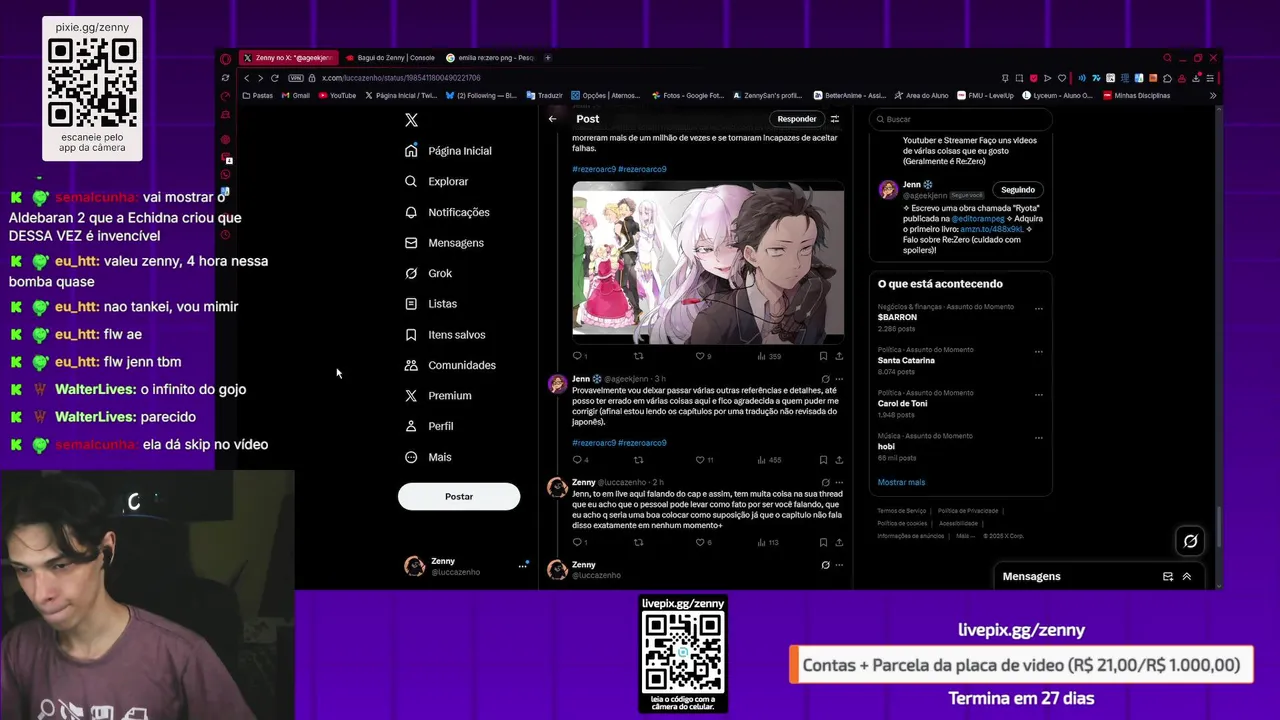Bookmark Zenny's reply with 113 views

[x=823, y=542]
